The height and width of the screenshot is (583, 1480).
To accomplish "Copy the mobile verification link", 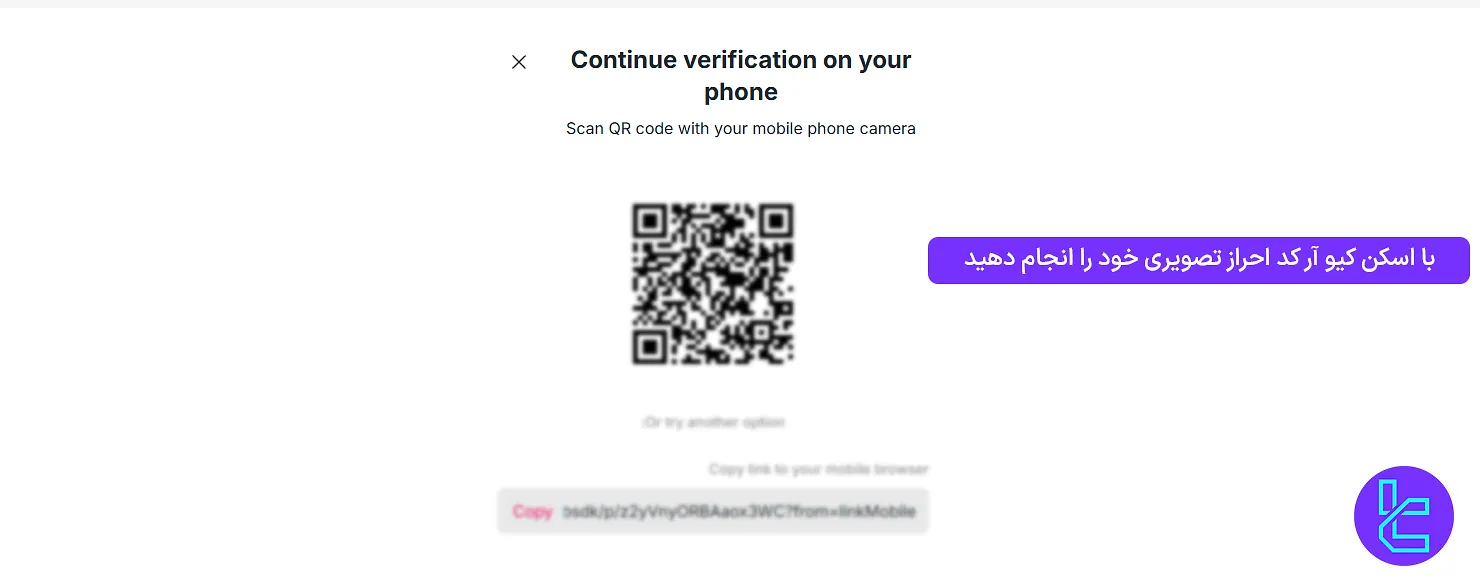I will click(533, 511).
